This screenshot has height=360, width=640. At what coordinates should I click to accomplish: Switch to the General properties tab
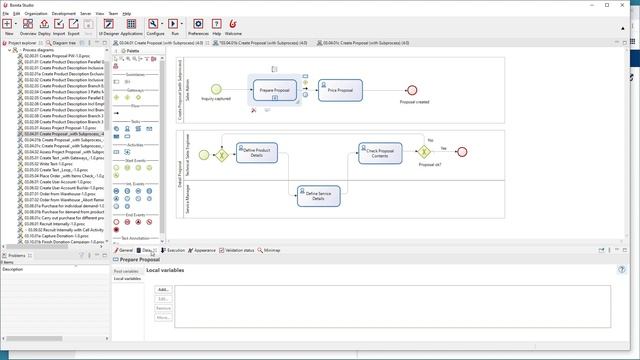[123, 250]
